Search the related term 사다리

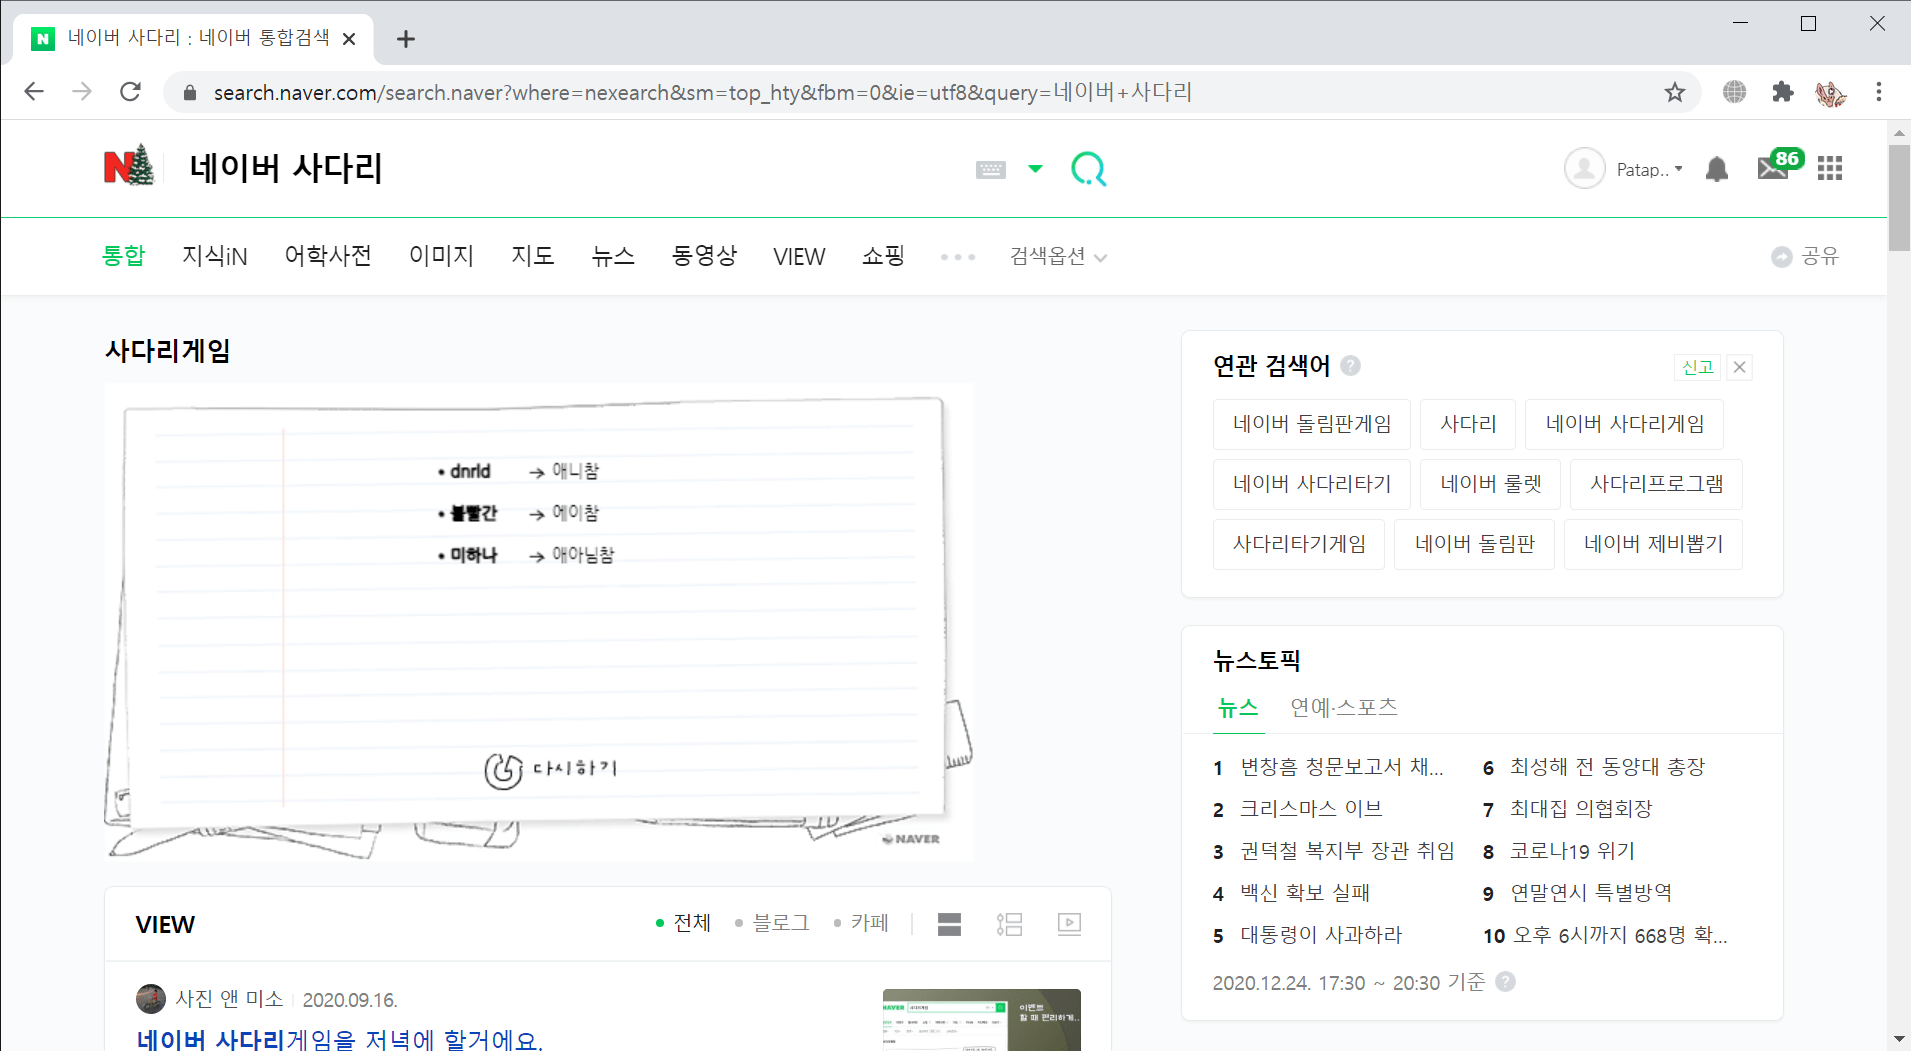pyautogui.click(x=1468, y=424)
